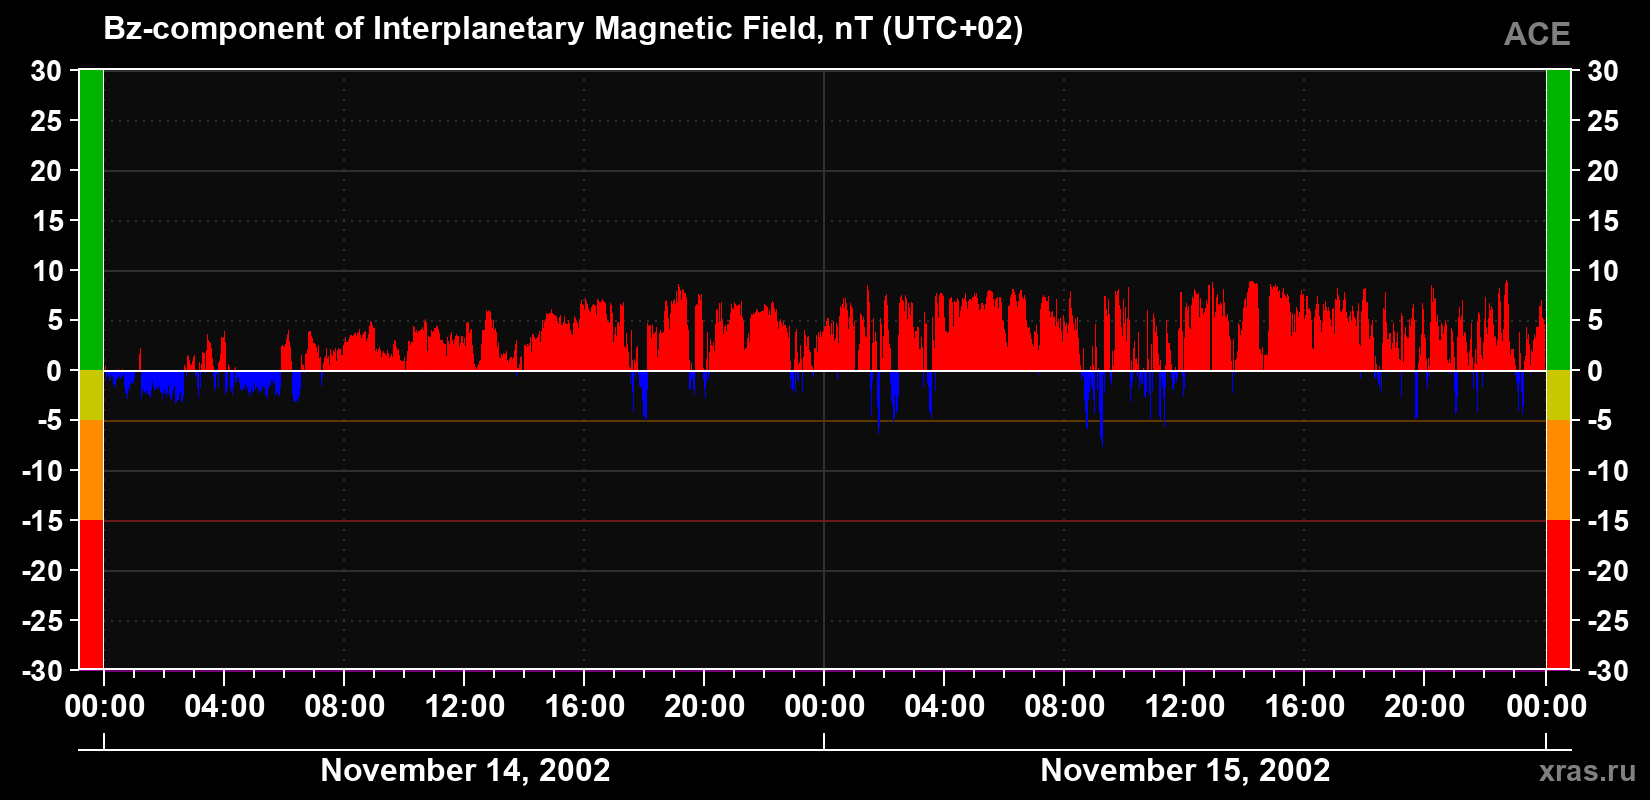The width and height of the screenshot is (1650, 800).
Task: Click the 16:00 time label for November 15
Action: pos(1305,707)
